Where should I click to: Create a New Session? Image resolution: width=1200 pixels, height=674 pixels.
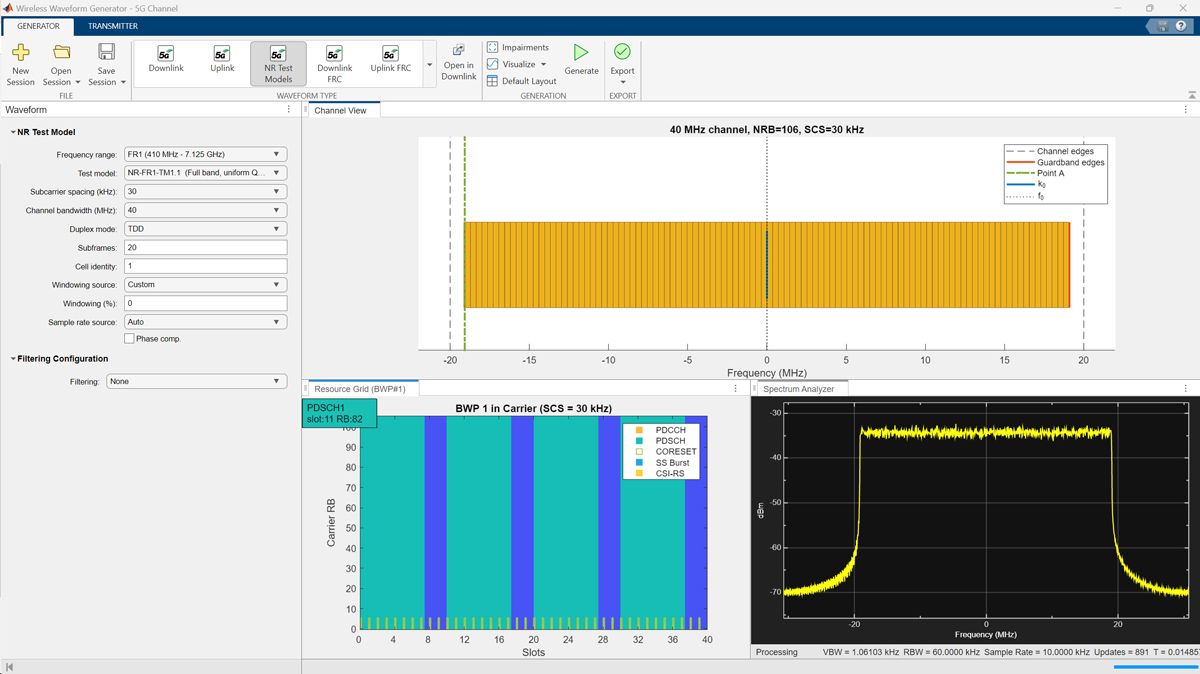pyautogui.click(x=20, y=62)
